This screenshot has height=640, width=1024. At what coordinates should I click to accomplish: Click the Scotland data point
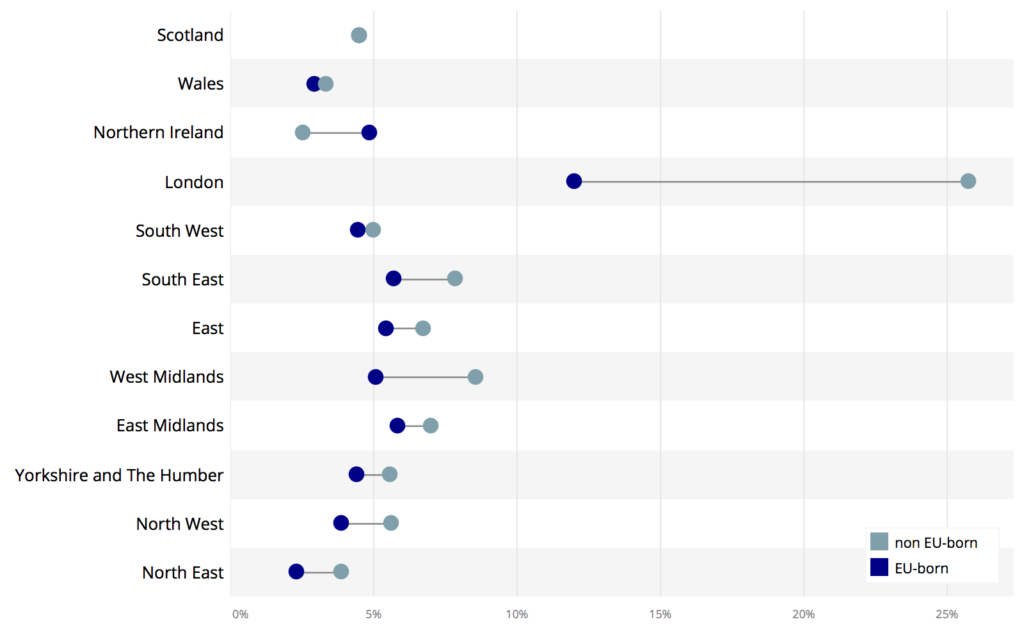359,35
